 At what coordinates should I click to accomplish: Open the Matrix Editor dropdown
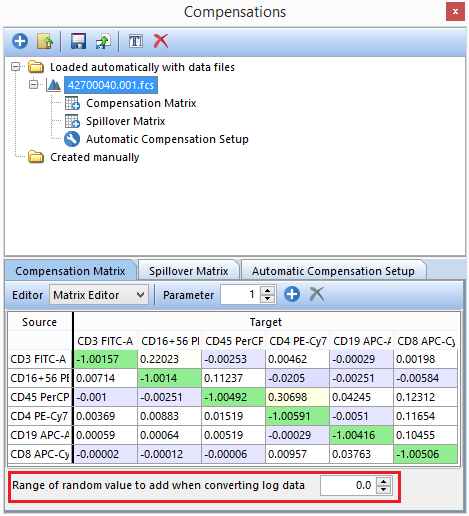click(99, 295)
